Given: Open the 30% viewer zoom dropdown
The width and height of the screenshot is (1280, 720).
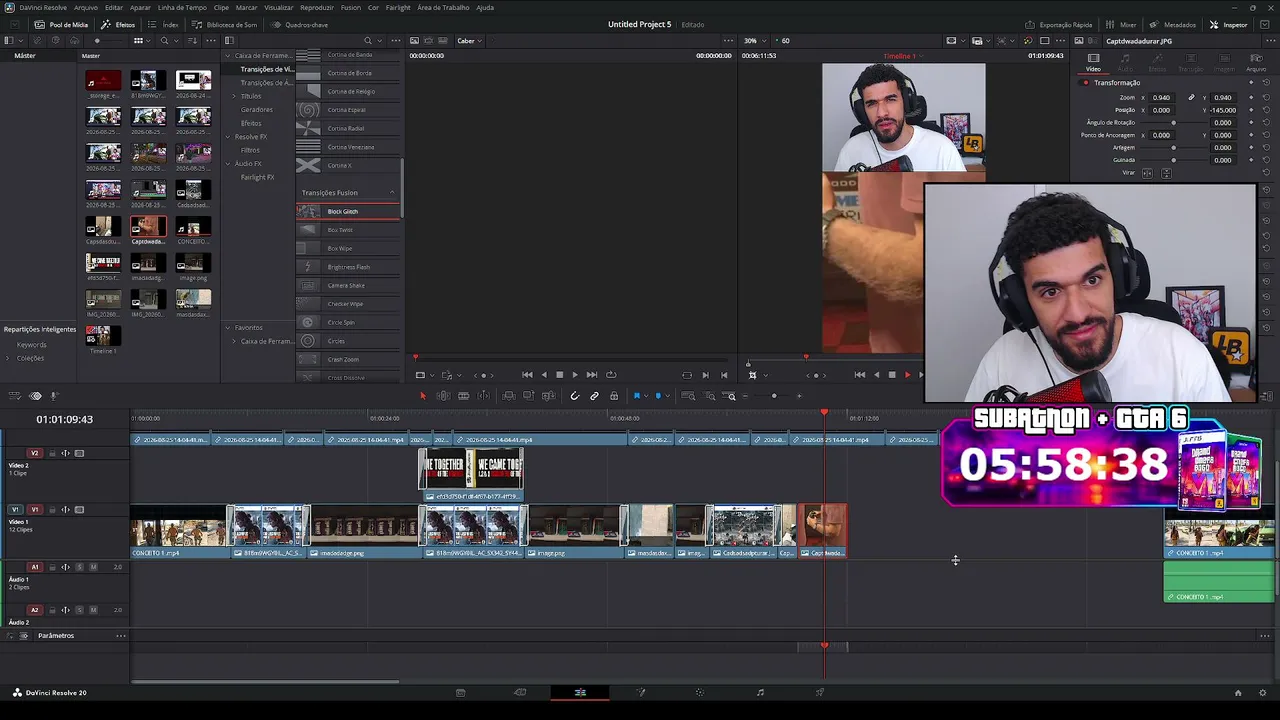Looking at the screenshot, I should coord(755,41).
